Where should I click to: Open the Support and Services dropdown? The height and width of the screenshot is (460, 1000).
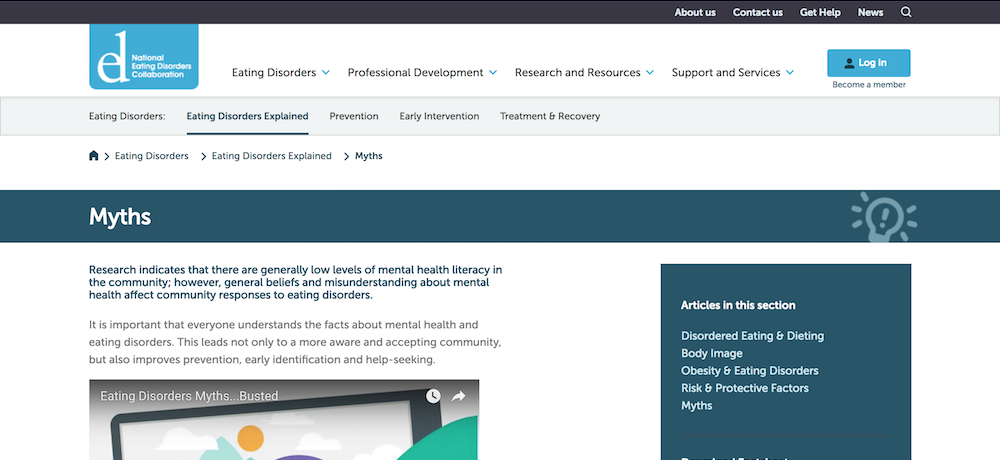[x=732, y=73]
